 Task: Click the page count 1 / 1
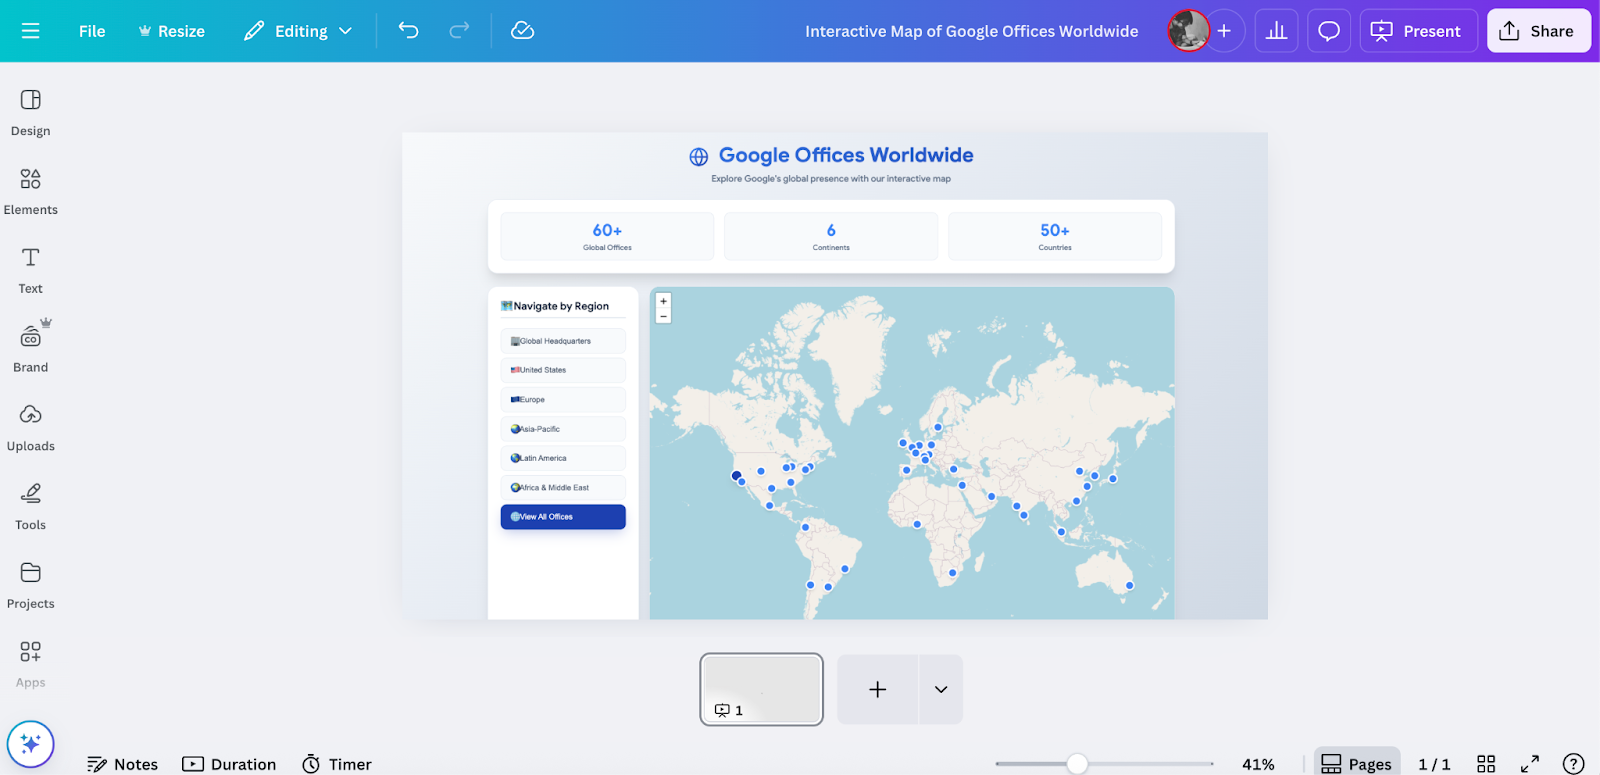point(1434,764)
